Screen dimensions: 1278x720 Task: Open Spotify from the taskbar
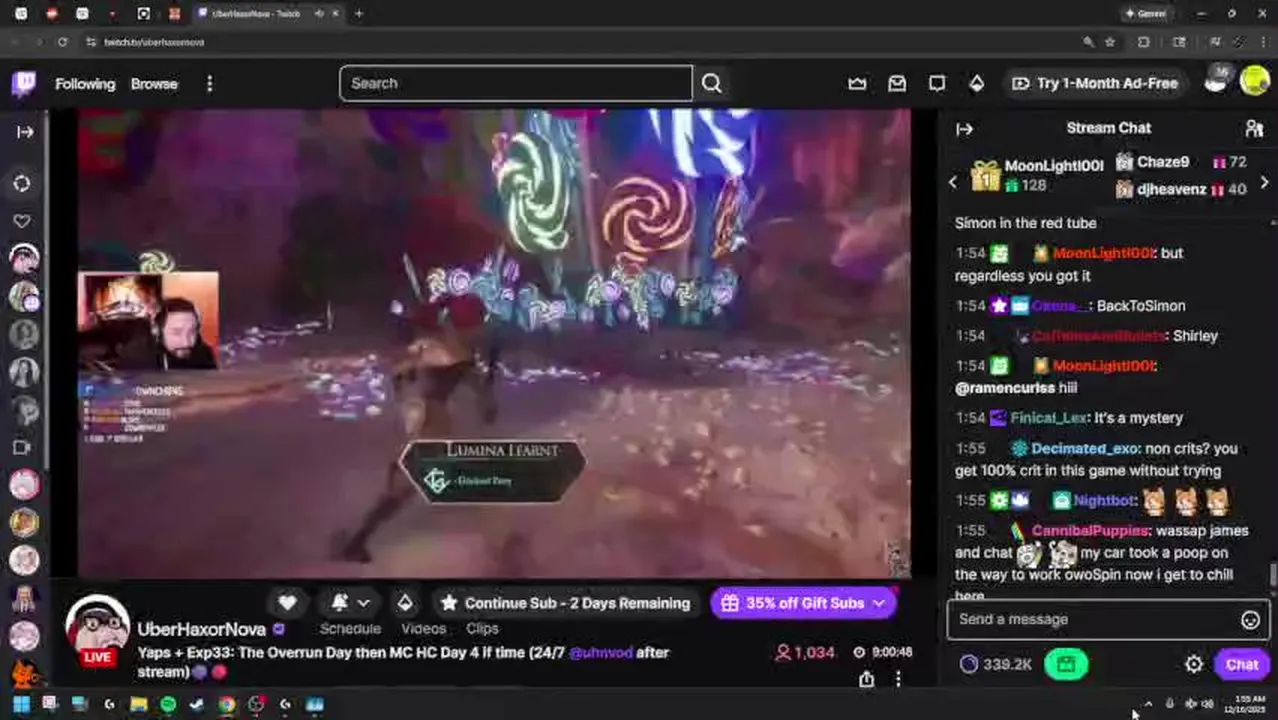(x=168, y=705)
